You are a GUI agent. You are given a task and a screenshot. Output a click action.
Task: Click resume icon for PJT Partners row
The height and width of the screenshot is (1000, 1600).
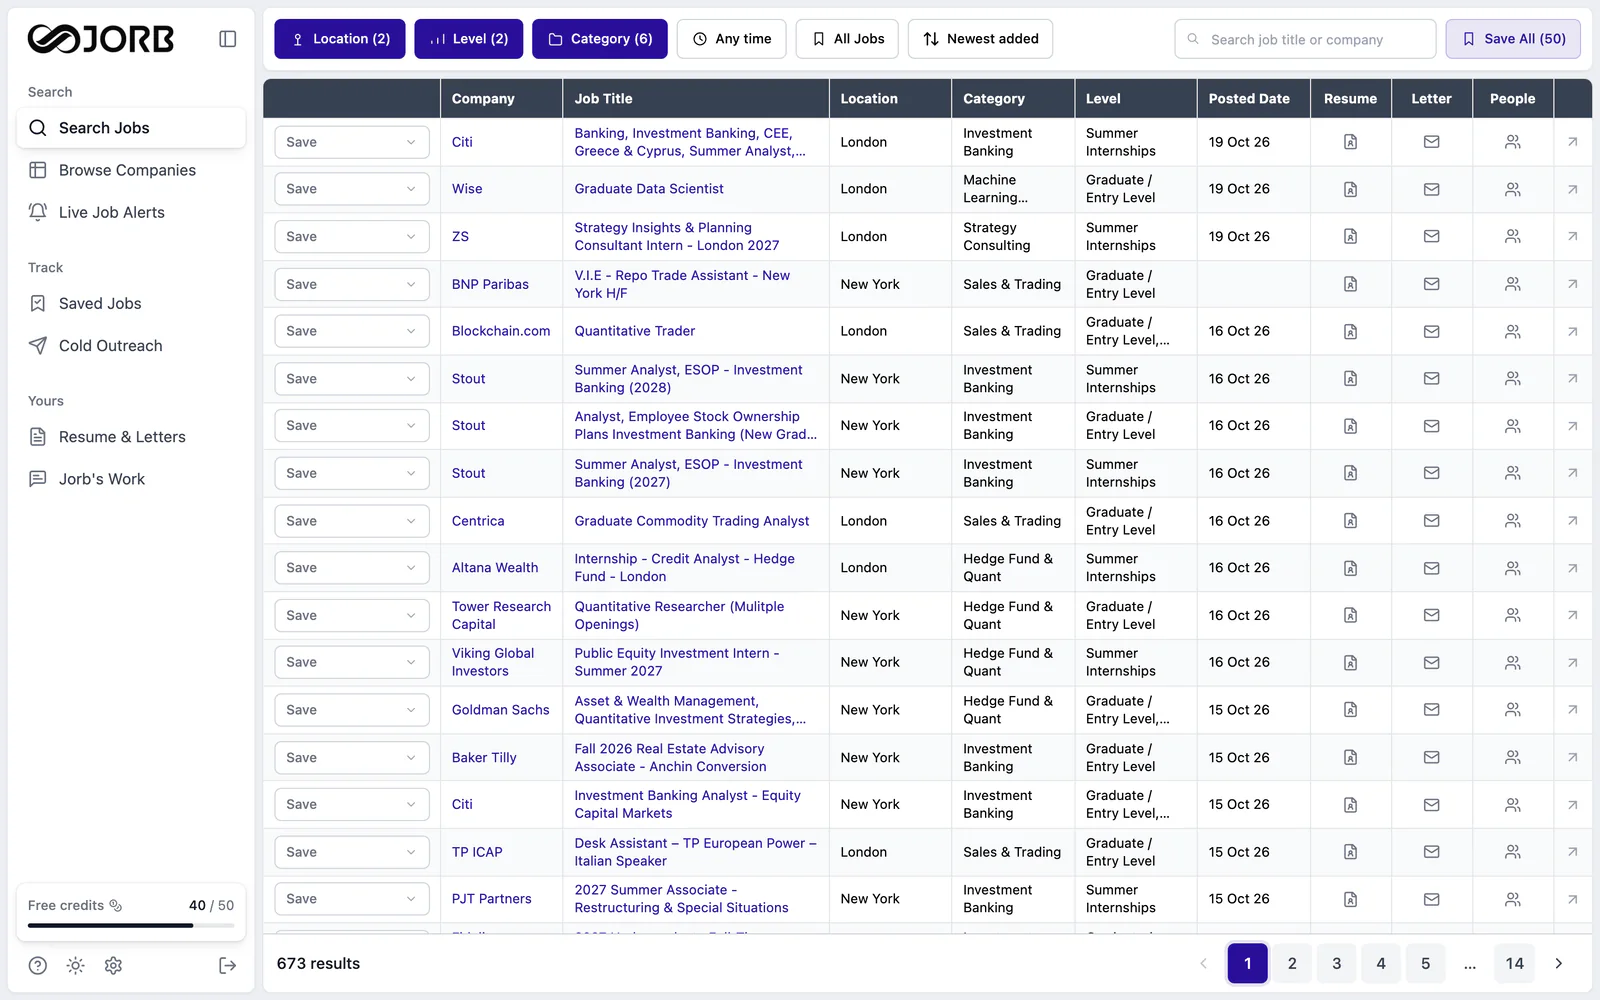pyautogui.click(x=1350, y=899)
